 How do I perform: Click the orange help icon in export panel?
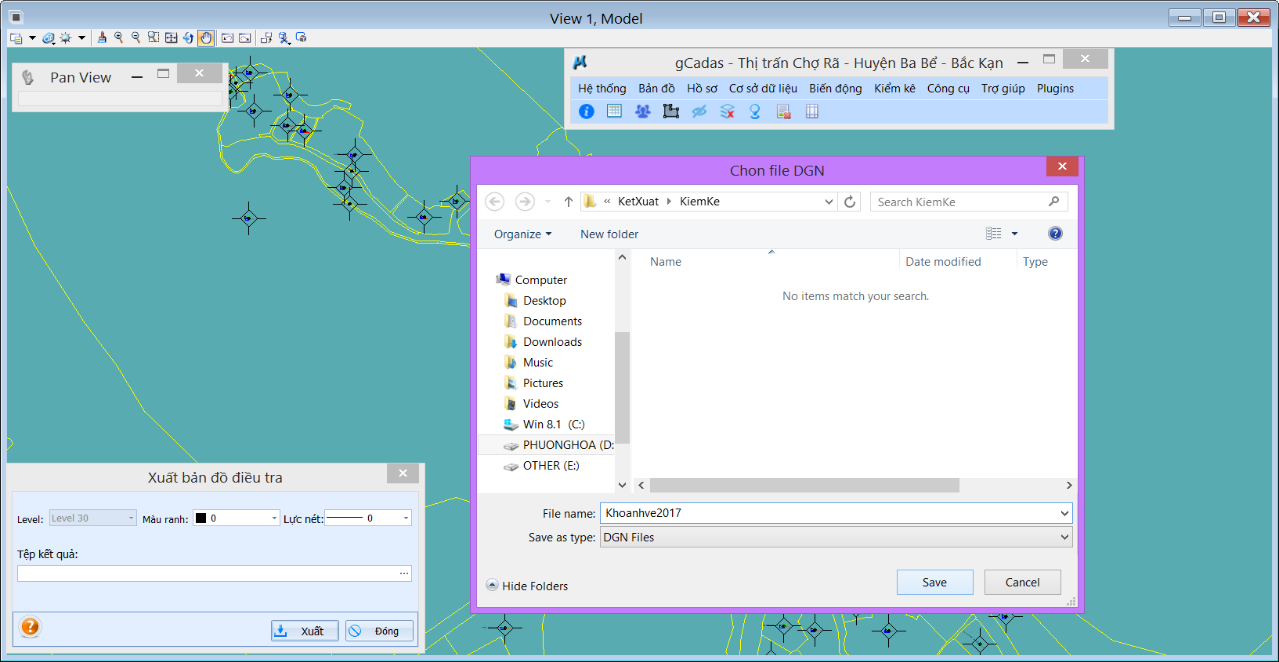[x=30, y=627]
